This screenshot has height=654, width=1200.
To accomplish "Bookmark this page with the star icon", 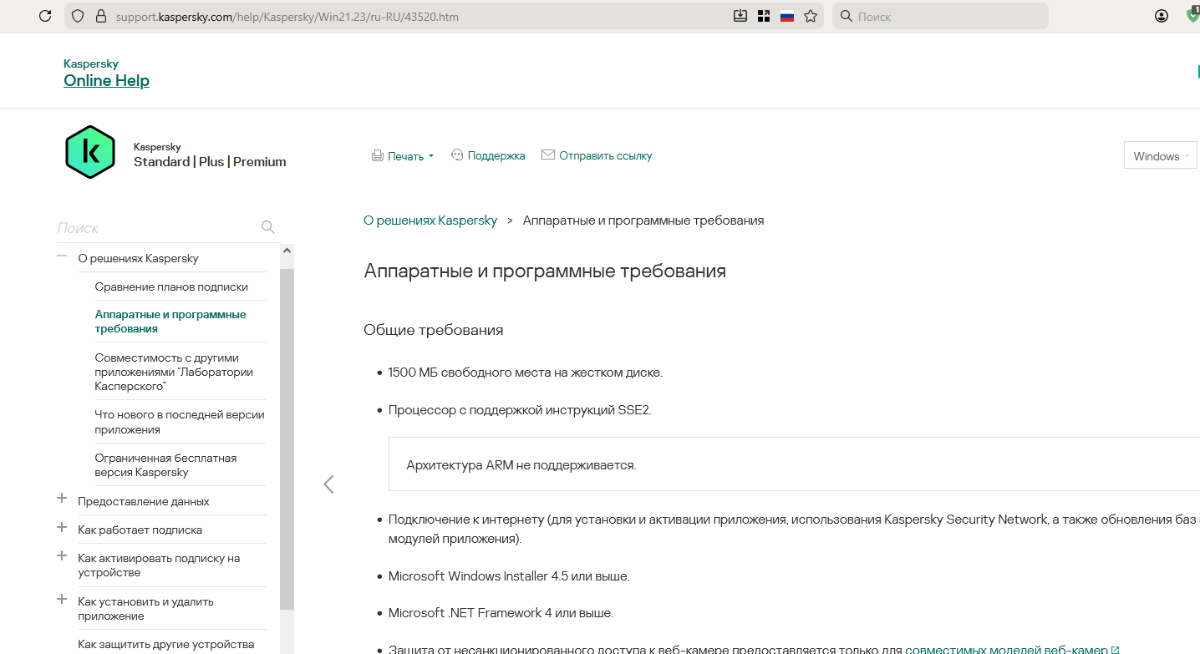I will coord(811,16).
